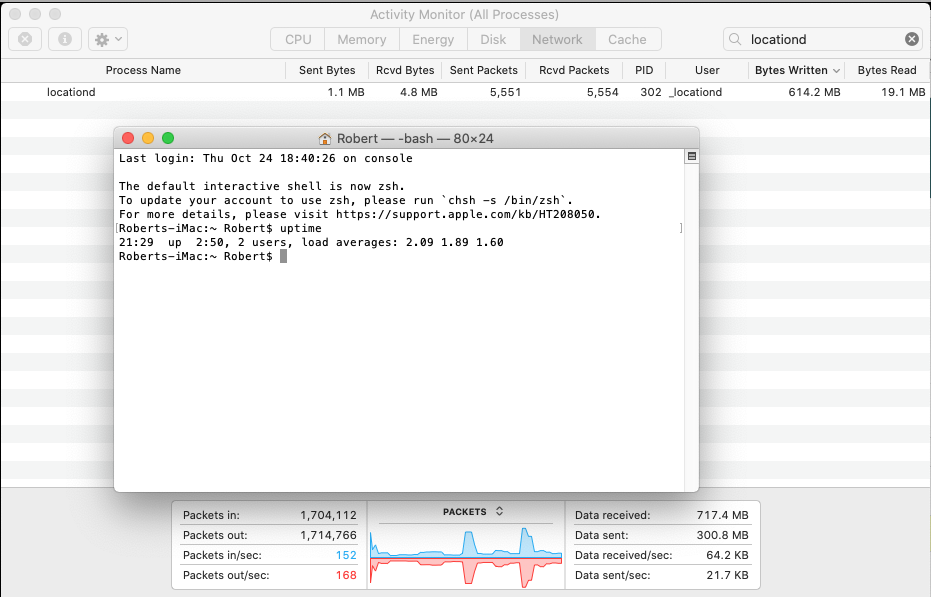Click the Packets out/sec value 168
This screenshot has width=931, height=597.
click(346, 575)
